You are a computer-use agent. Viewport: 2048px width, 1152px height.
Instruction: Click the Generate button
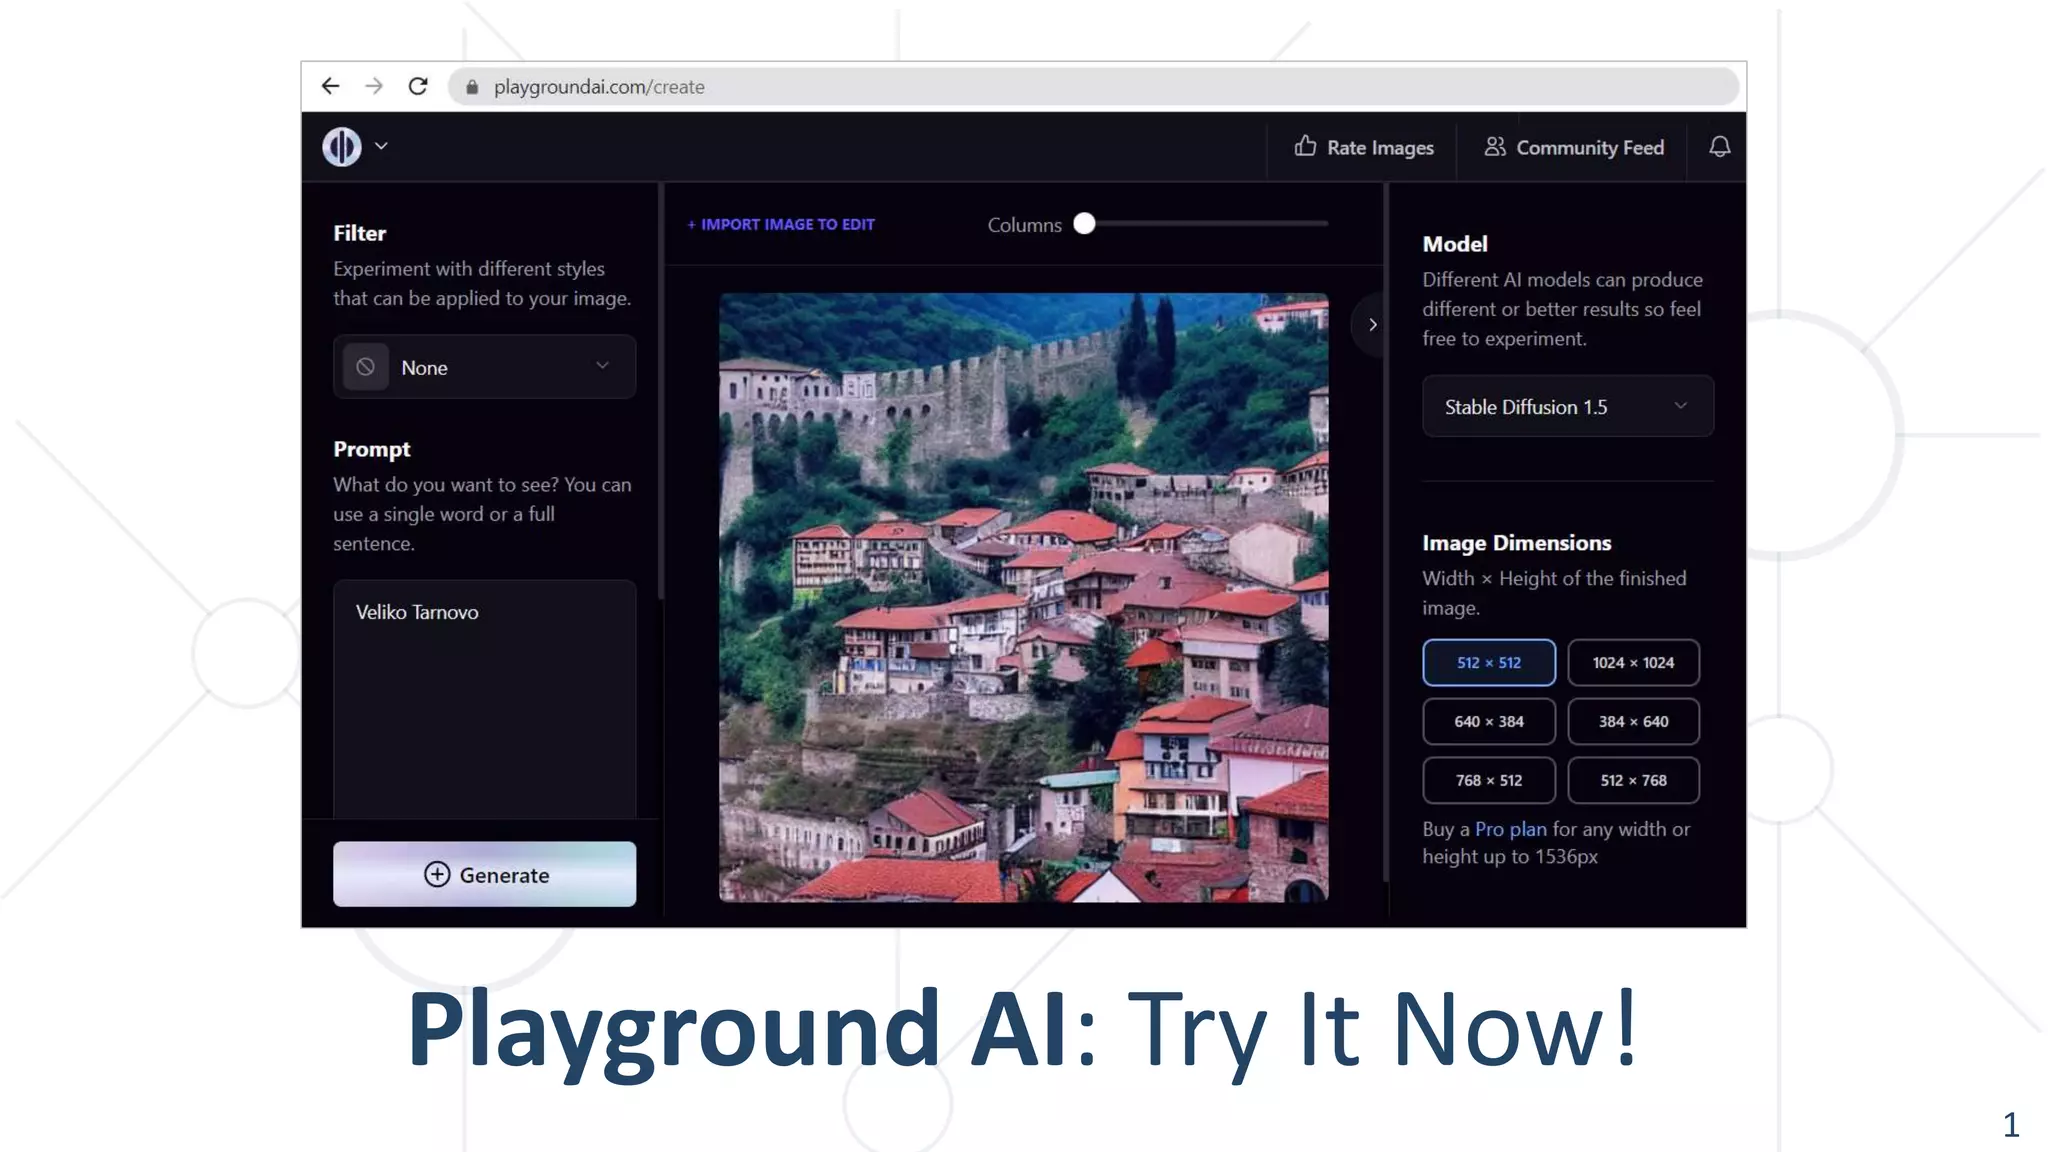[x=484, y=874]
